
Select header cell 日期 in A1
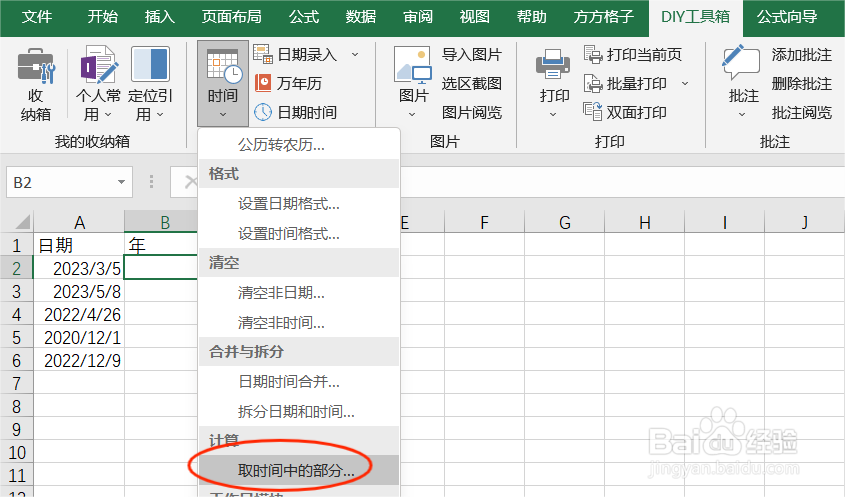tap(79, 245)
